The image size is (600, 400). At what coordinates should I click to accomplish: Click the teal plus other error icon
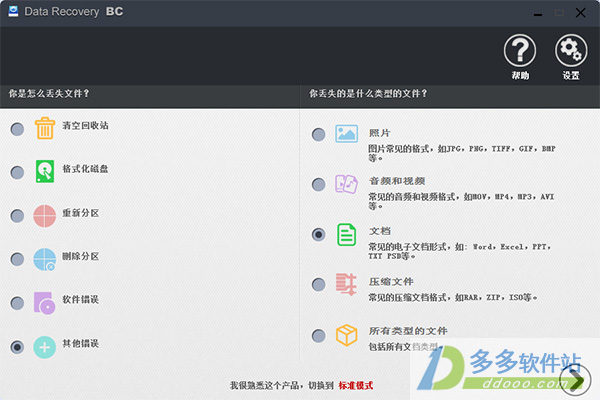(44, 347)
